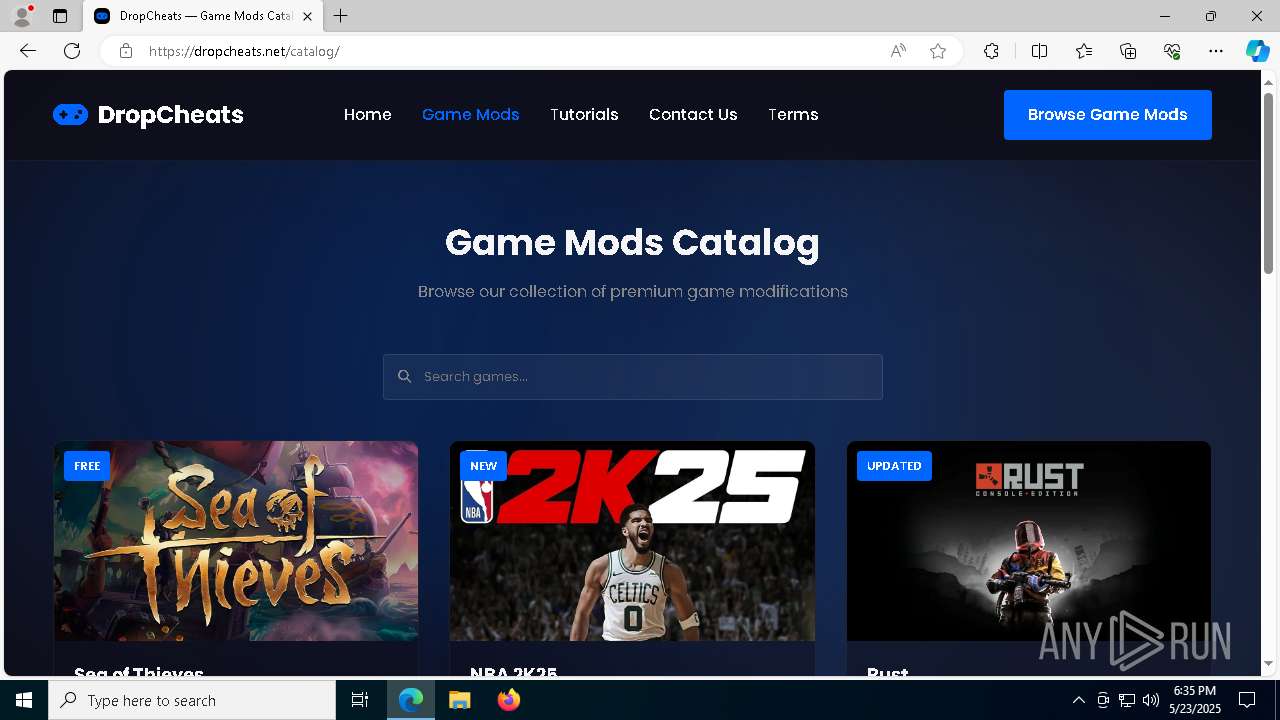Click the FREE badge on Sea of Thieves
1280x720 pixels.
[87, 466]
